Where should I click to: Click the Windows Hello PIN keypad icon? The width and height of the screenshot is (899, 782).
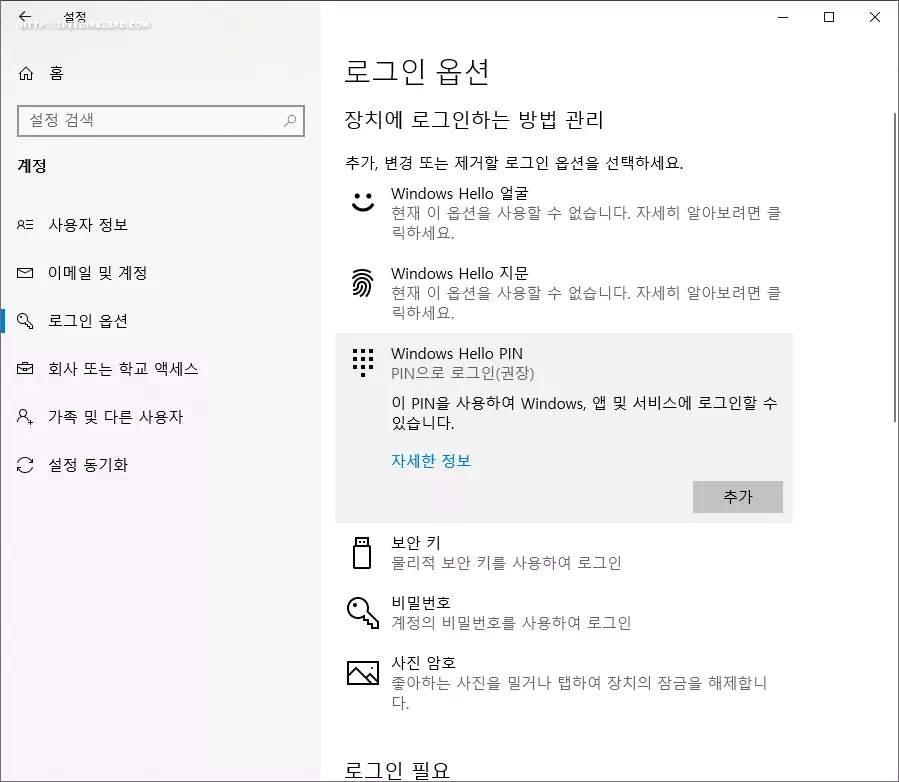click(x=363, y=362)
